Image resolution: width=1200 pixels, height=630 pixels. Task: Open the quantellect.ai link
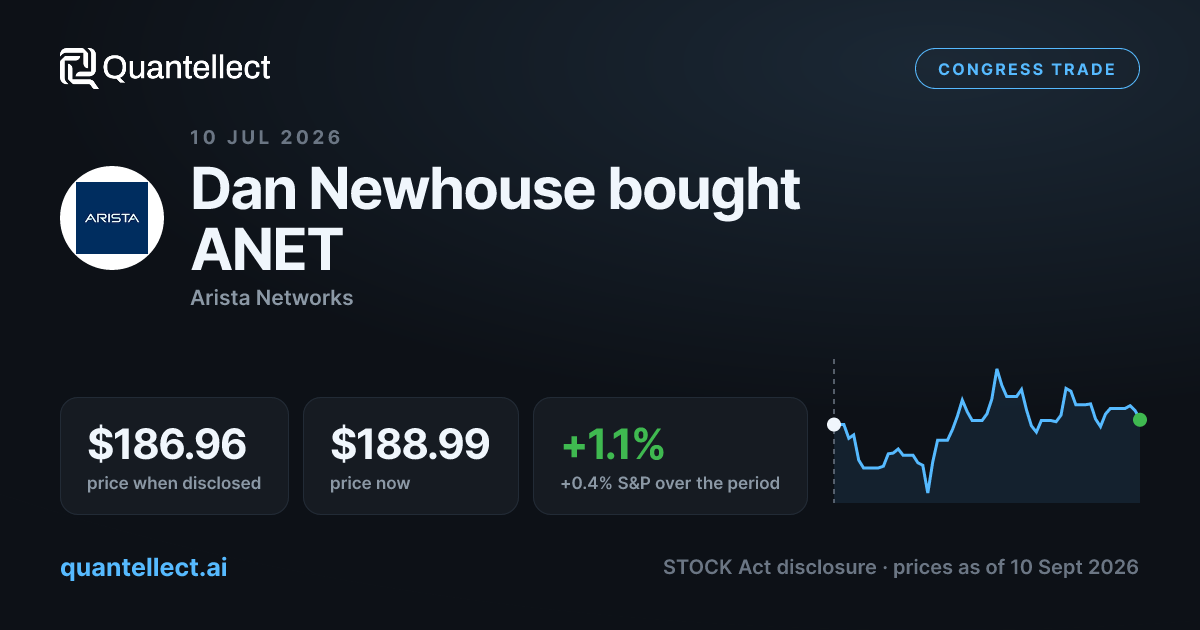[x=144, y=567]
